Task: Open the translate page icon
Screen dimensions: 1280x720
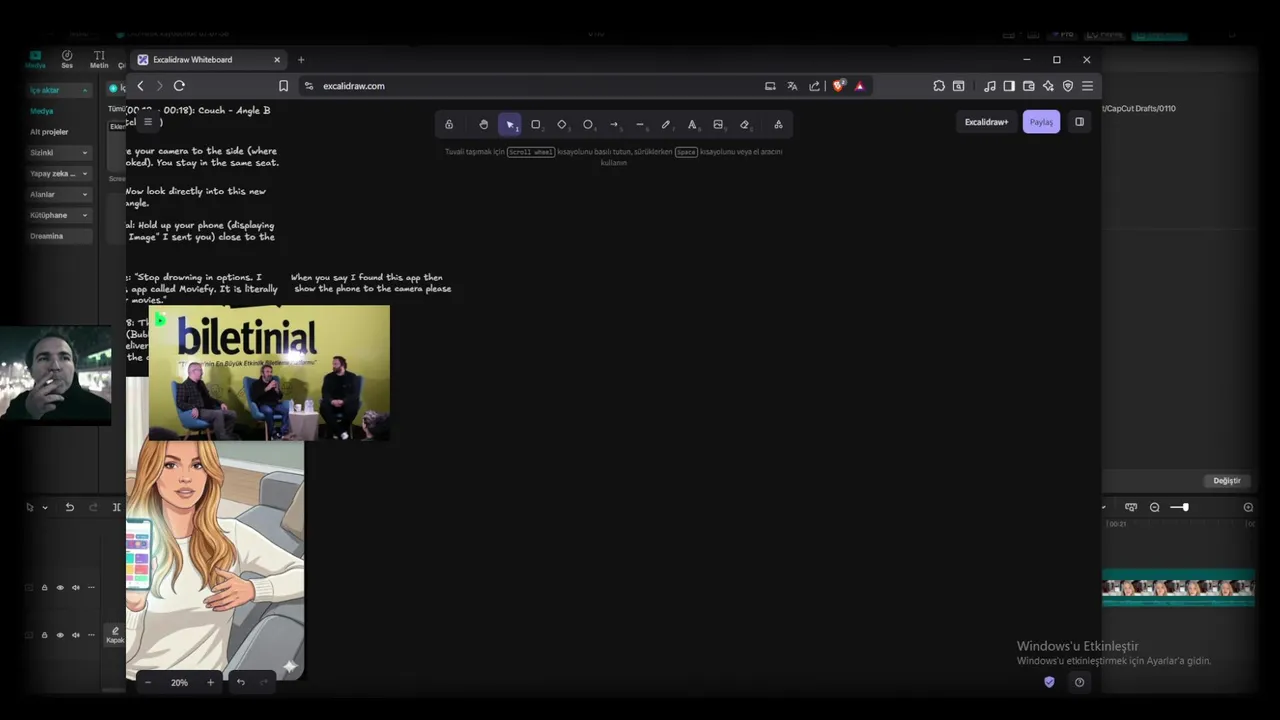Action: pyautogui.click(x=792, y=86)
